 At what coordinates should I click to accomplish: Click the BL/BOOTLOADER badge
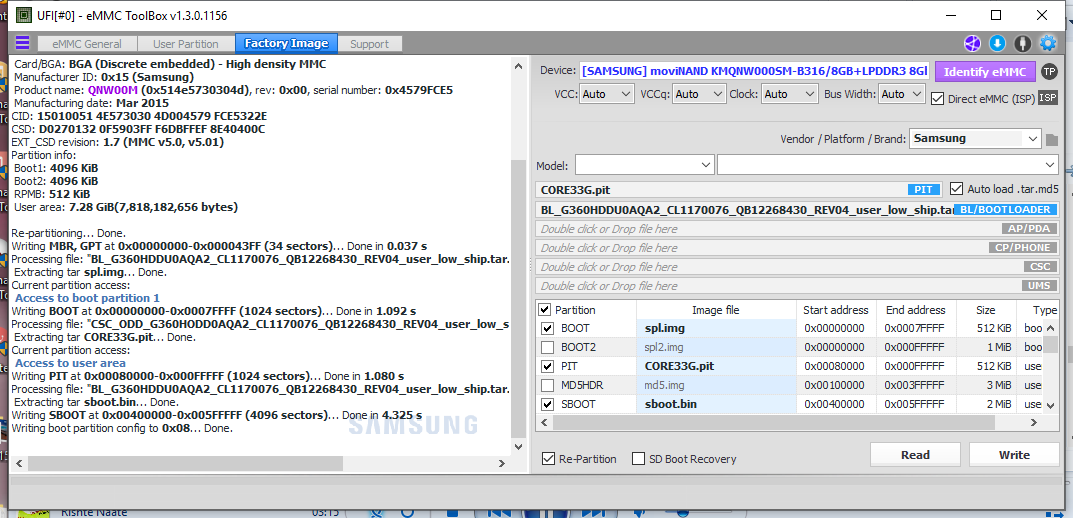(1005, 209)
